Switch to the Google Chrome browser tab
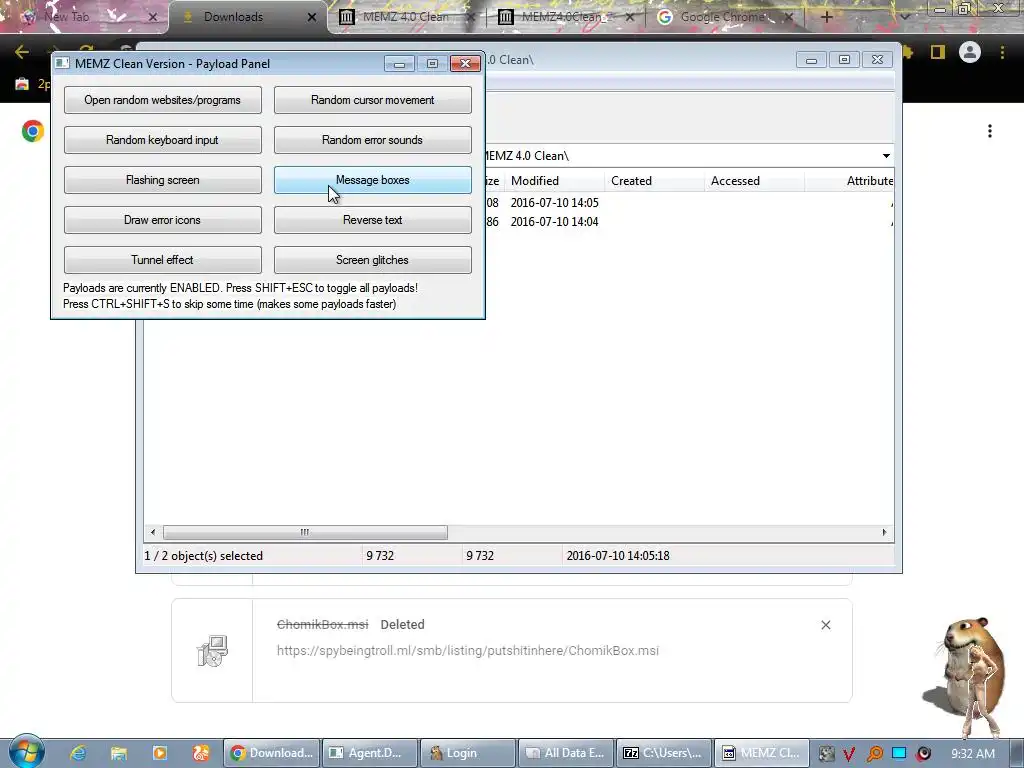 click(x=723, y=17)
